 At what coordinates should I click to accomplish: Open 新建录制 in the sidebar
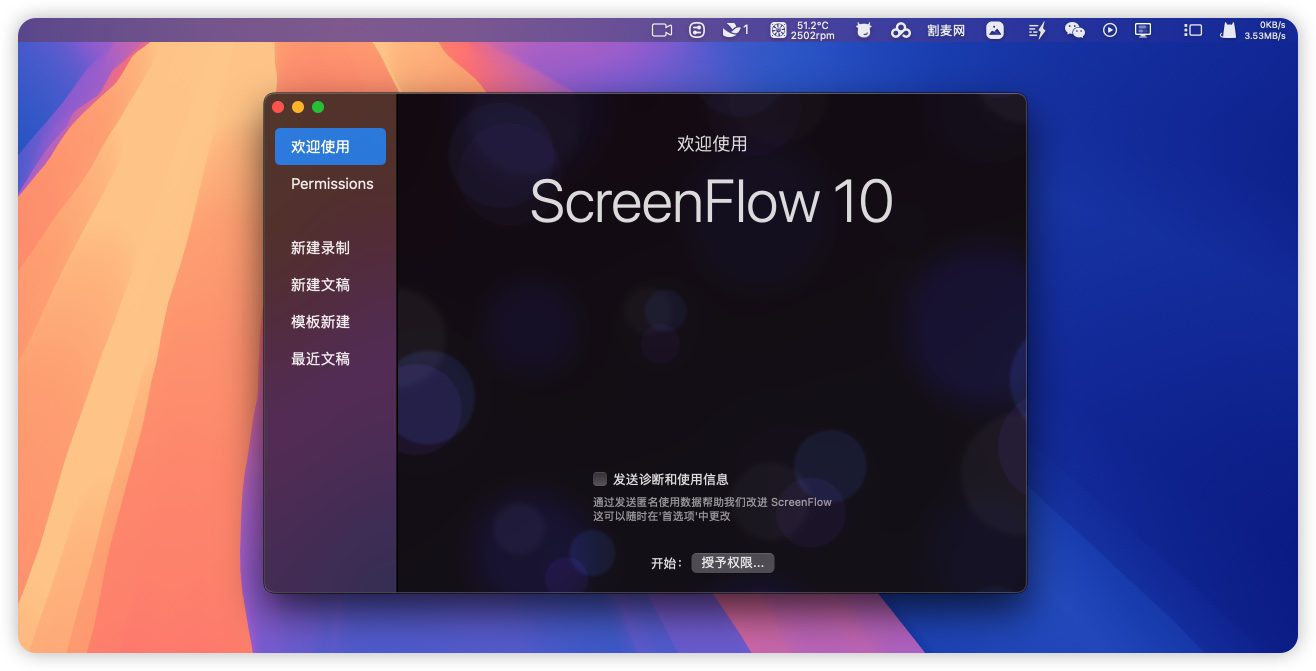[320, 248]
